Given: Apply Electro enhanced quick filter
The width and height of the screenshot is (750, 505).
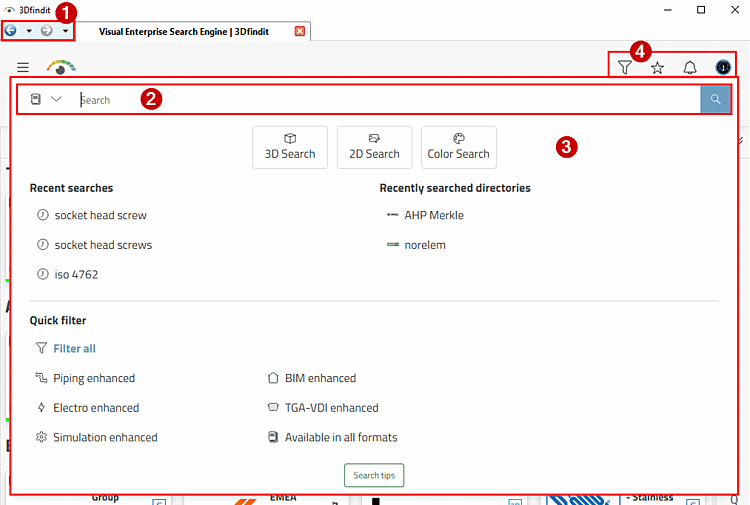Looking at the screenshot, I should point(96,408).
